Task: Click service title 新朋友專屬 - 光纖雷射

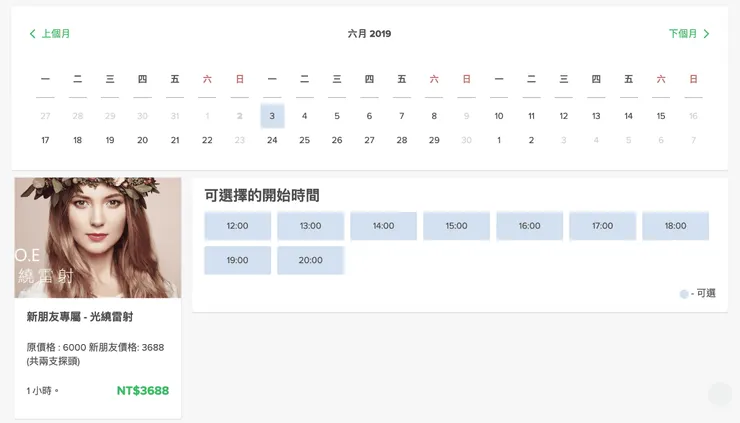Action: coord(80,317)
